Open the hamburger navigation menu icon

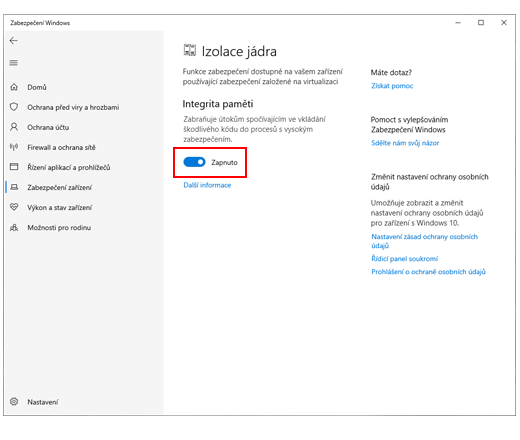(x=14, y=63)
